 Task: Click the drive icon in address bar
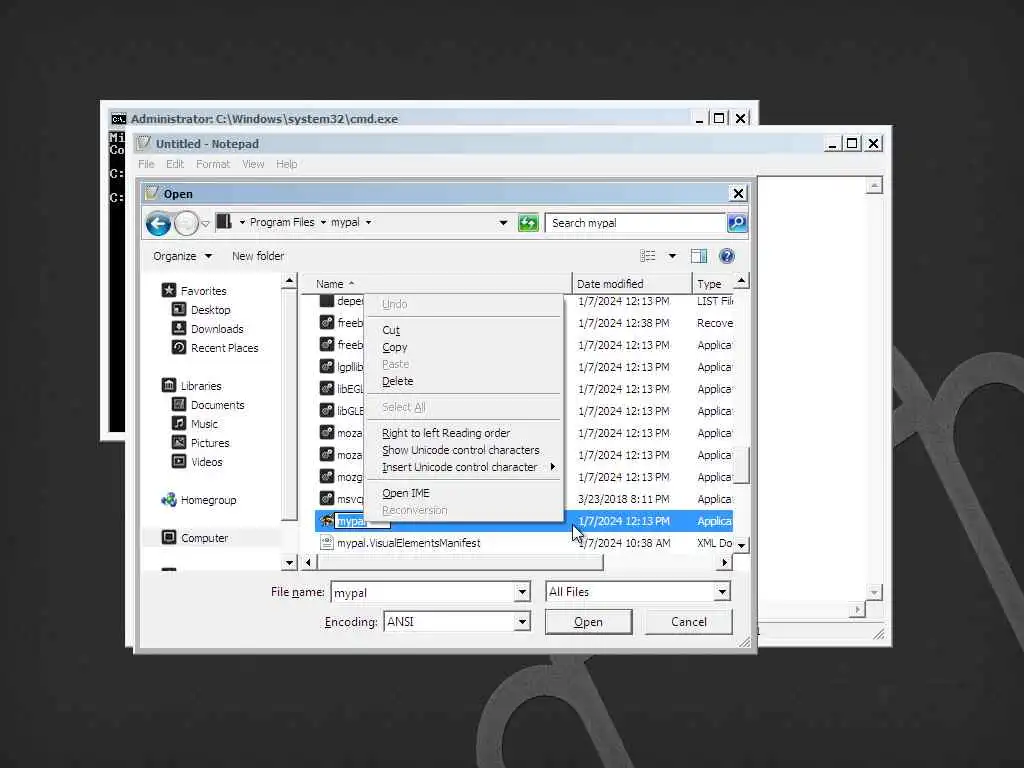tap(223, 222)
